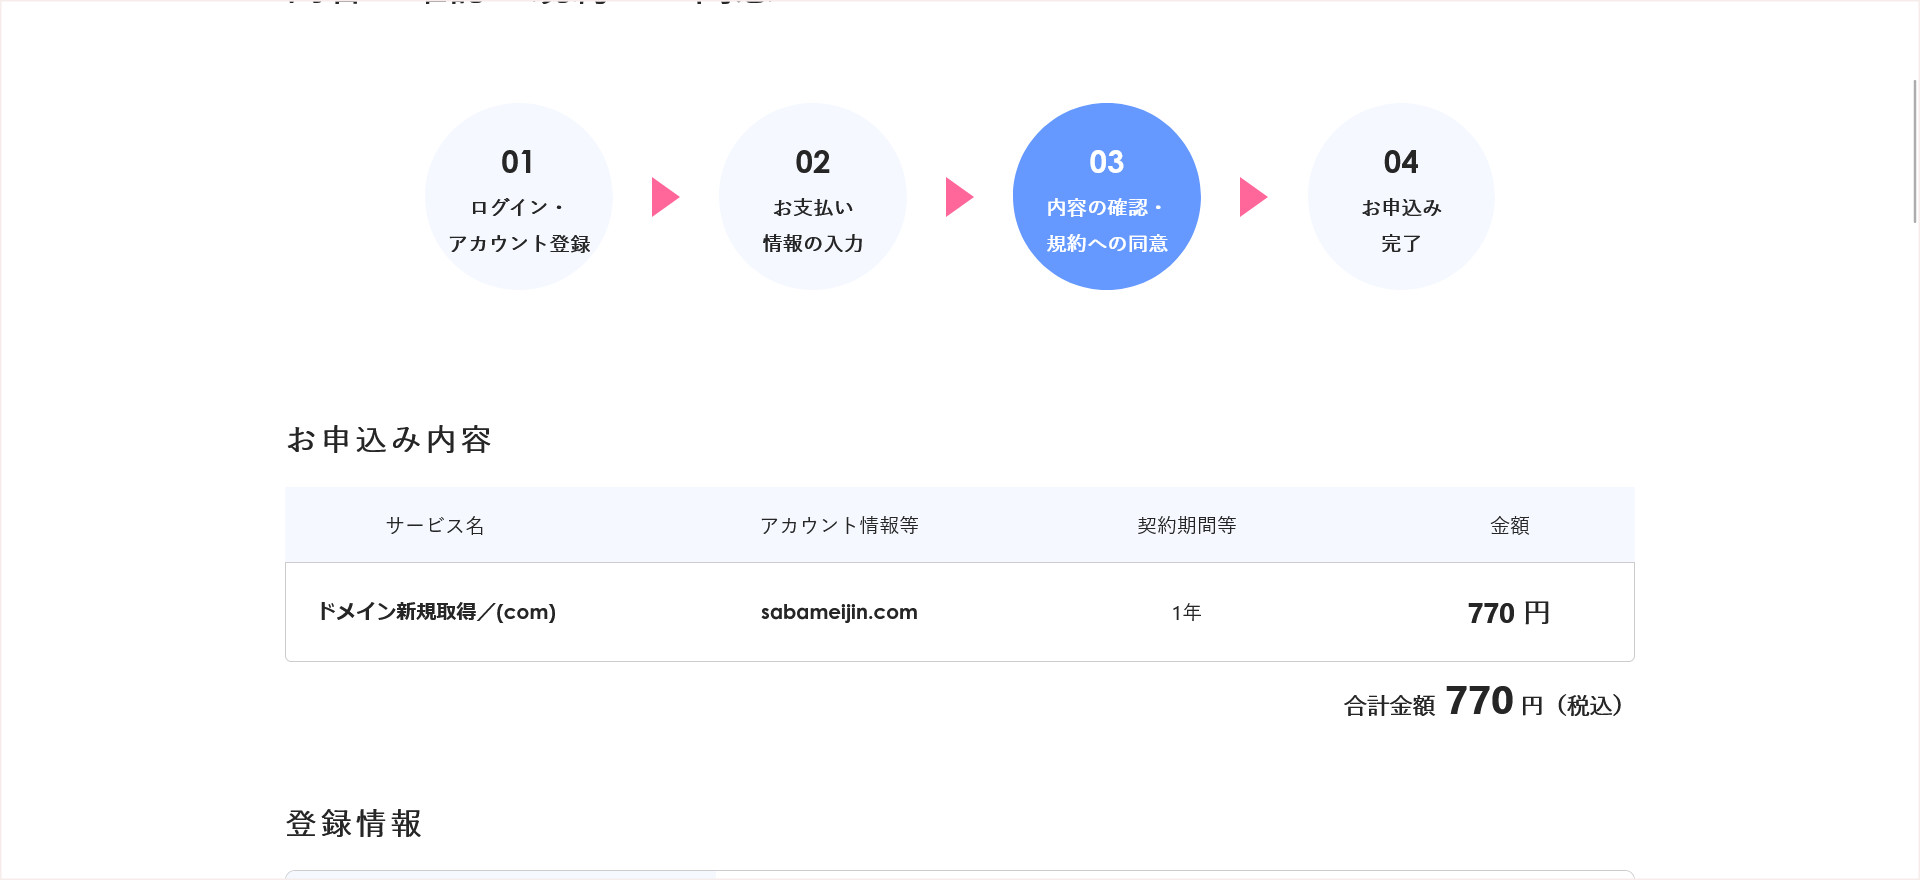Select the ドメイン新規取得／(com) service entry

tap(436, 612)
